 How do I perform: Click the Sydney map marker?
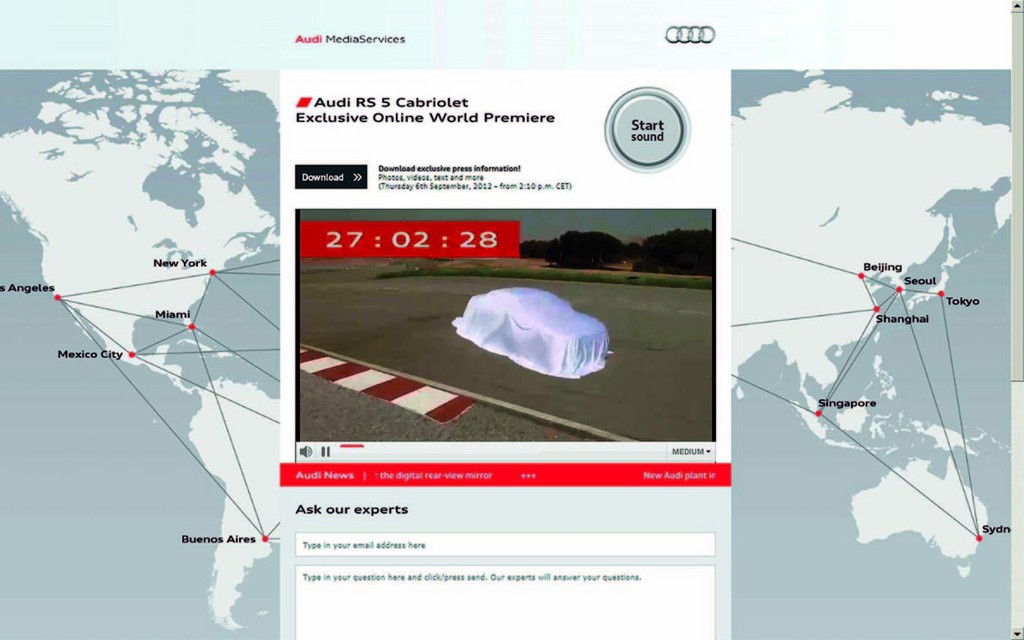point(979,538)
